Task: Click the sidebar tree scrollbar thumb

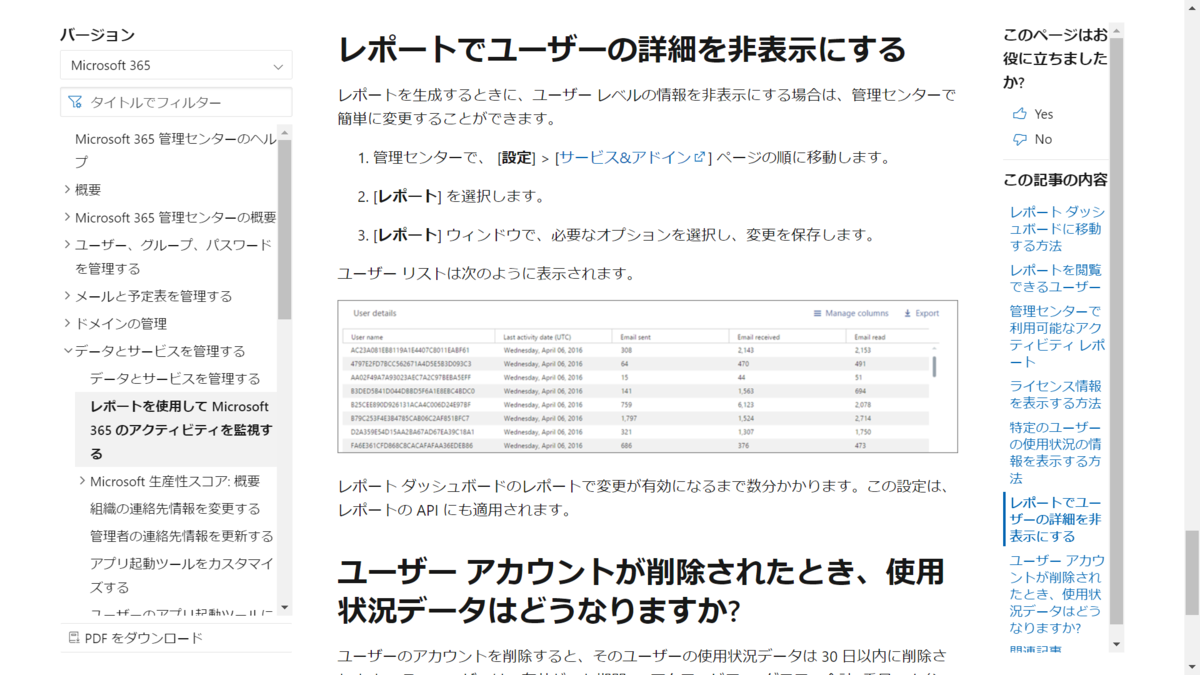Action: point(285,229)
